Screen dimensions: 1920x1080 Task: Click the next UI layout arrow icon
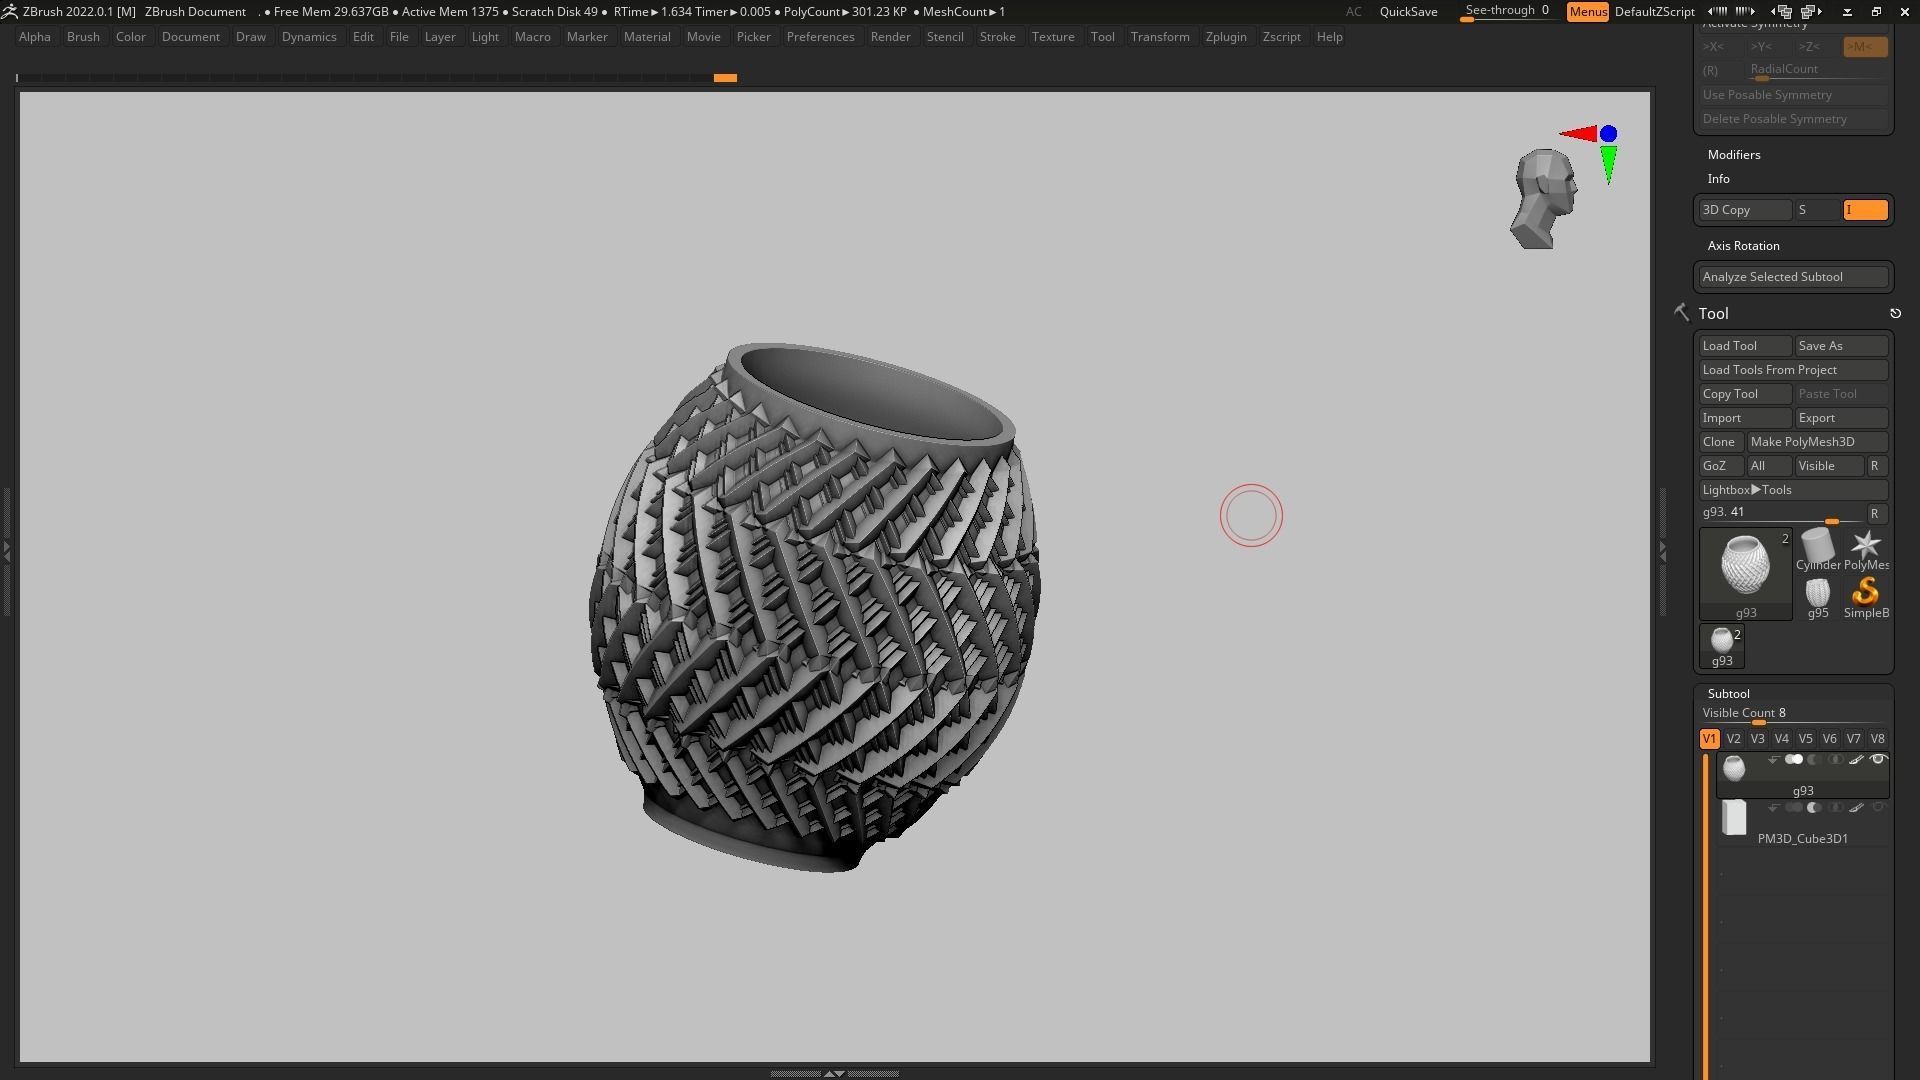(x=1811, y=11)
